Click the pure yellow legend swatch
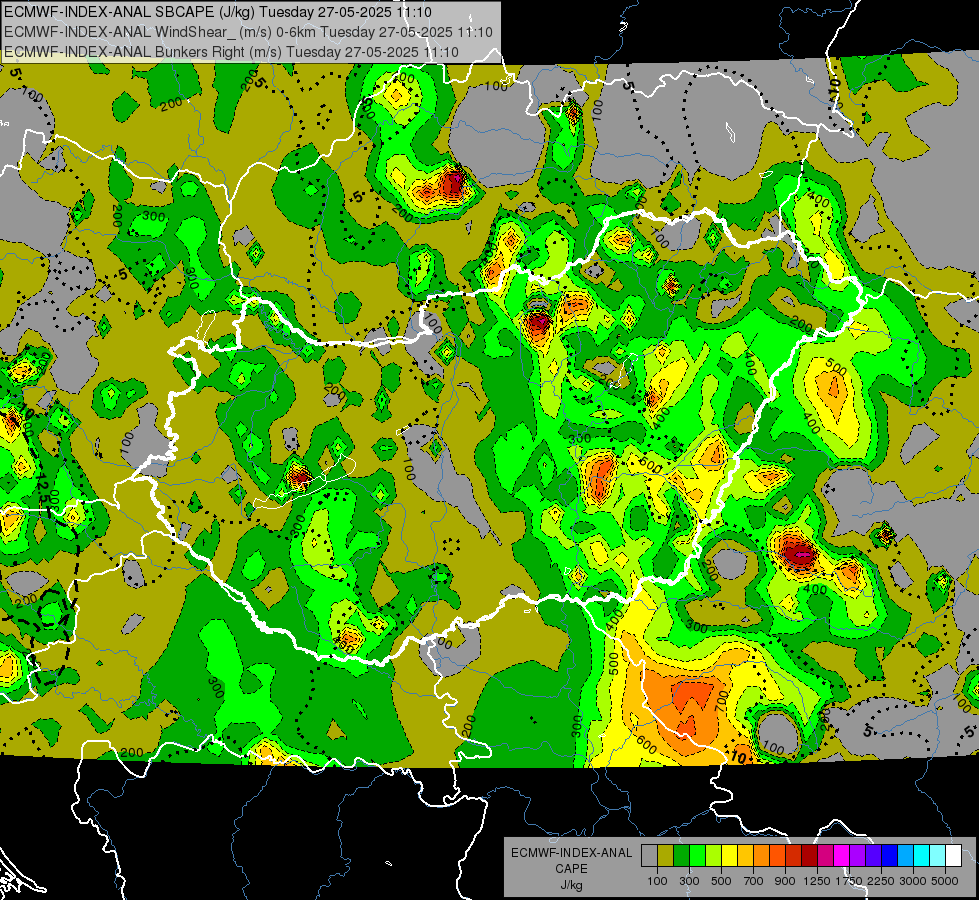 (730, 856)
